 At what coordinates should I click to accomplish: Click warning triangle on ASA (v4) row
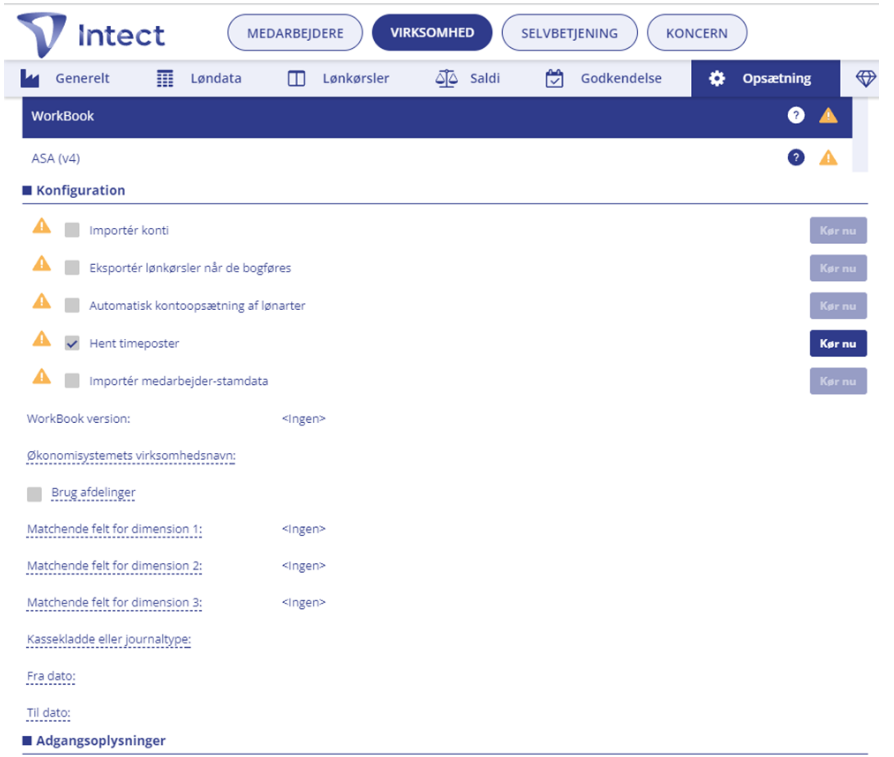(828, 157)
